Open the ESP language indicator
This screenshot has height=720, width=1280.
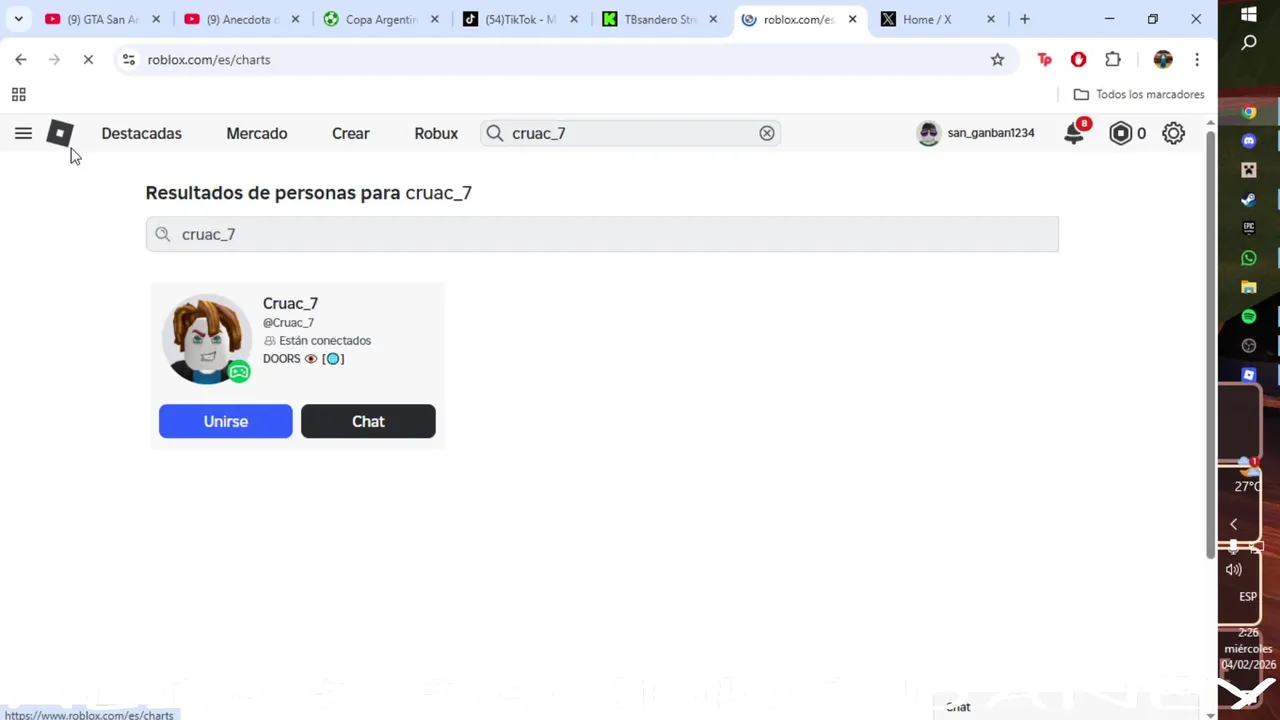point(1248,597)
